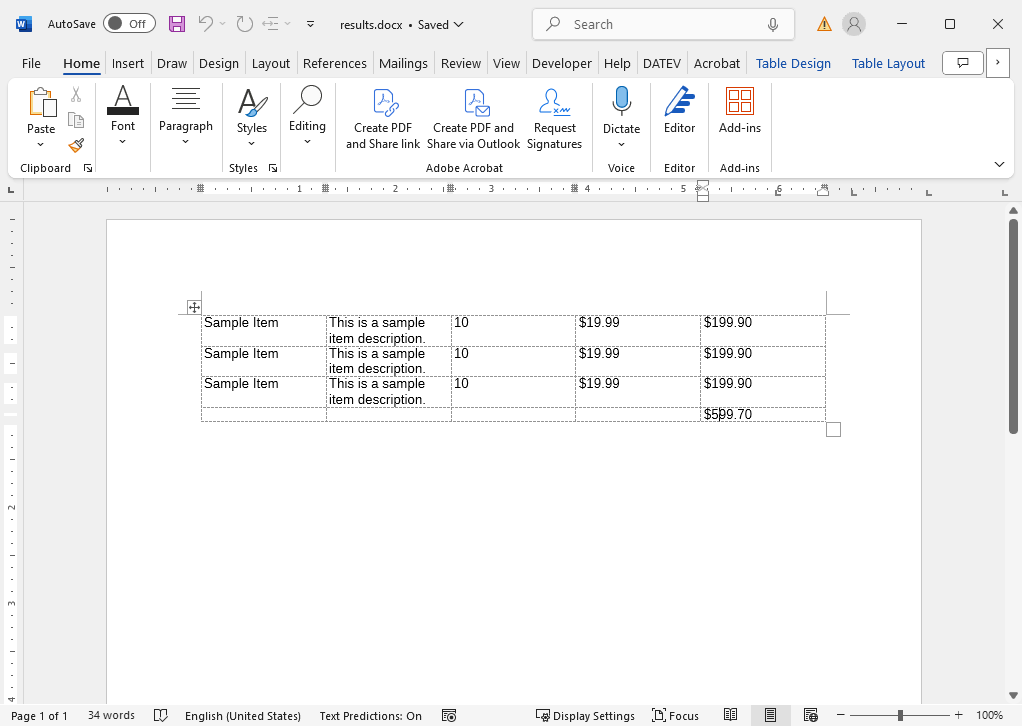This screenshot has width=1022, height=726.
Task: Show more ribbon tabs with the arrow
Action: click(x=997, y=63)
